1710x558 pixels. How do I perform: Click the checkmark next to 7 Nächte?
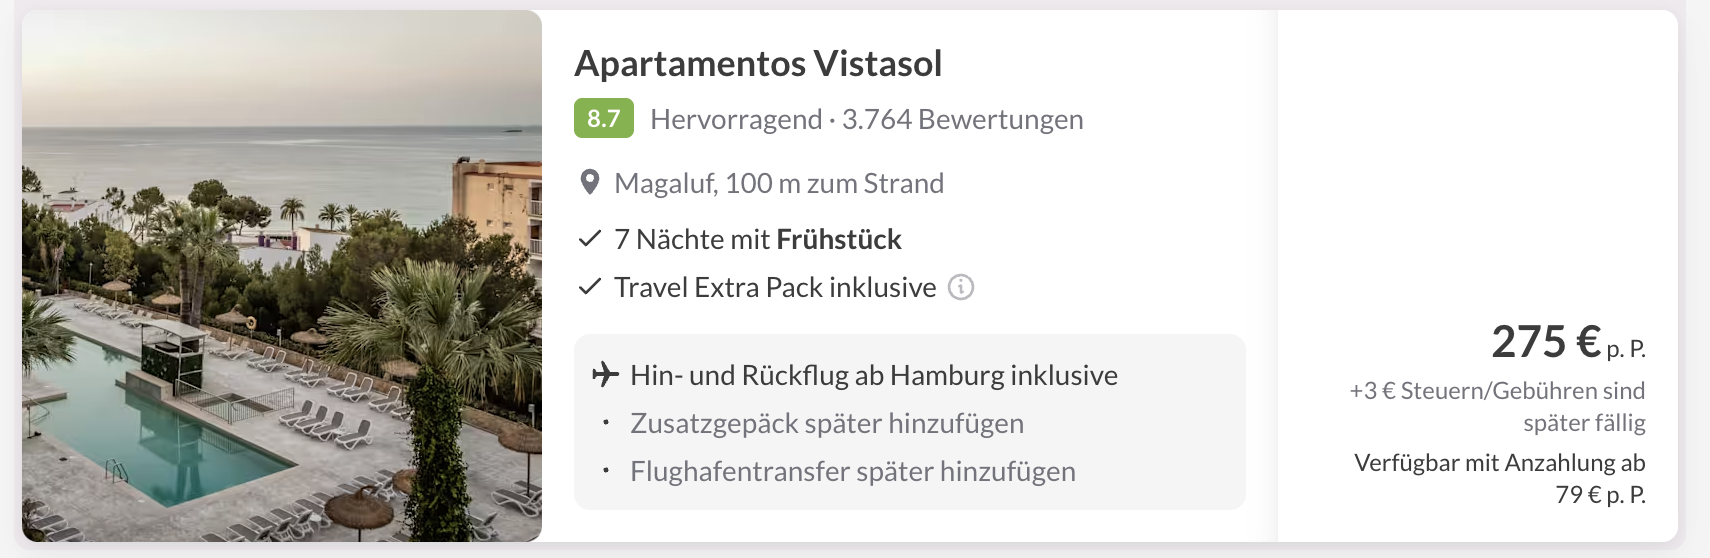tap(590, 239)
